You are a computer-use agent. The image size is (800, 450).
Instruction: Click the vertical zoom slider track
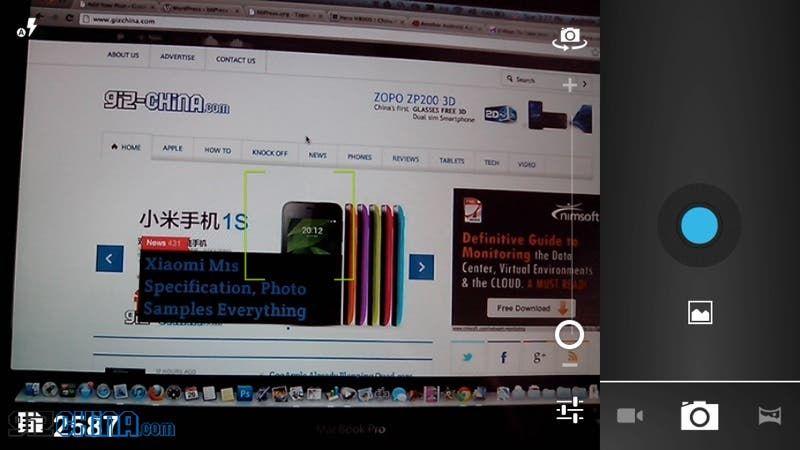[x=570, y=207]
